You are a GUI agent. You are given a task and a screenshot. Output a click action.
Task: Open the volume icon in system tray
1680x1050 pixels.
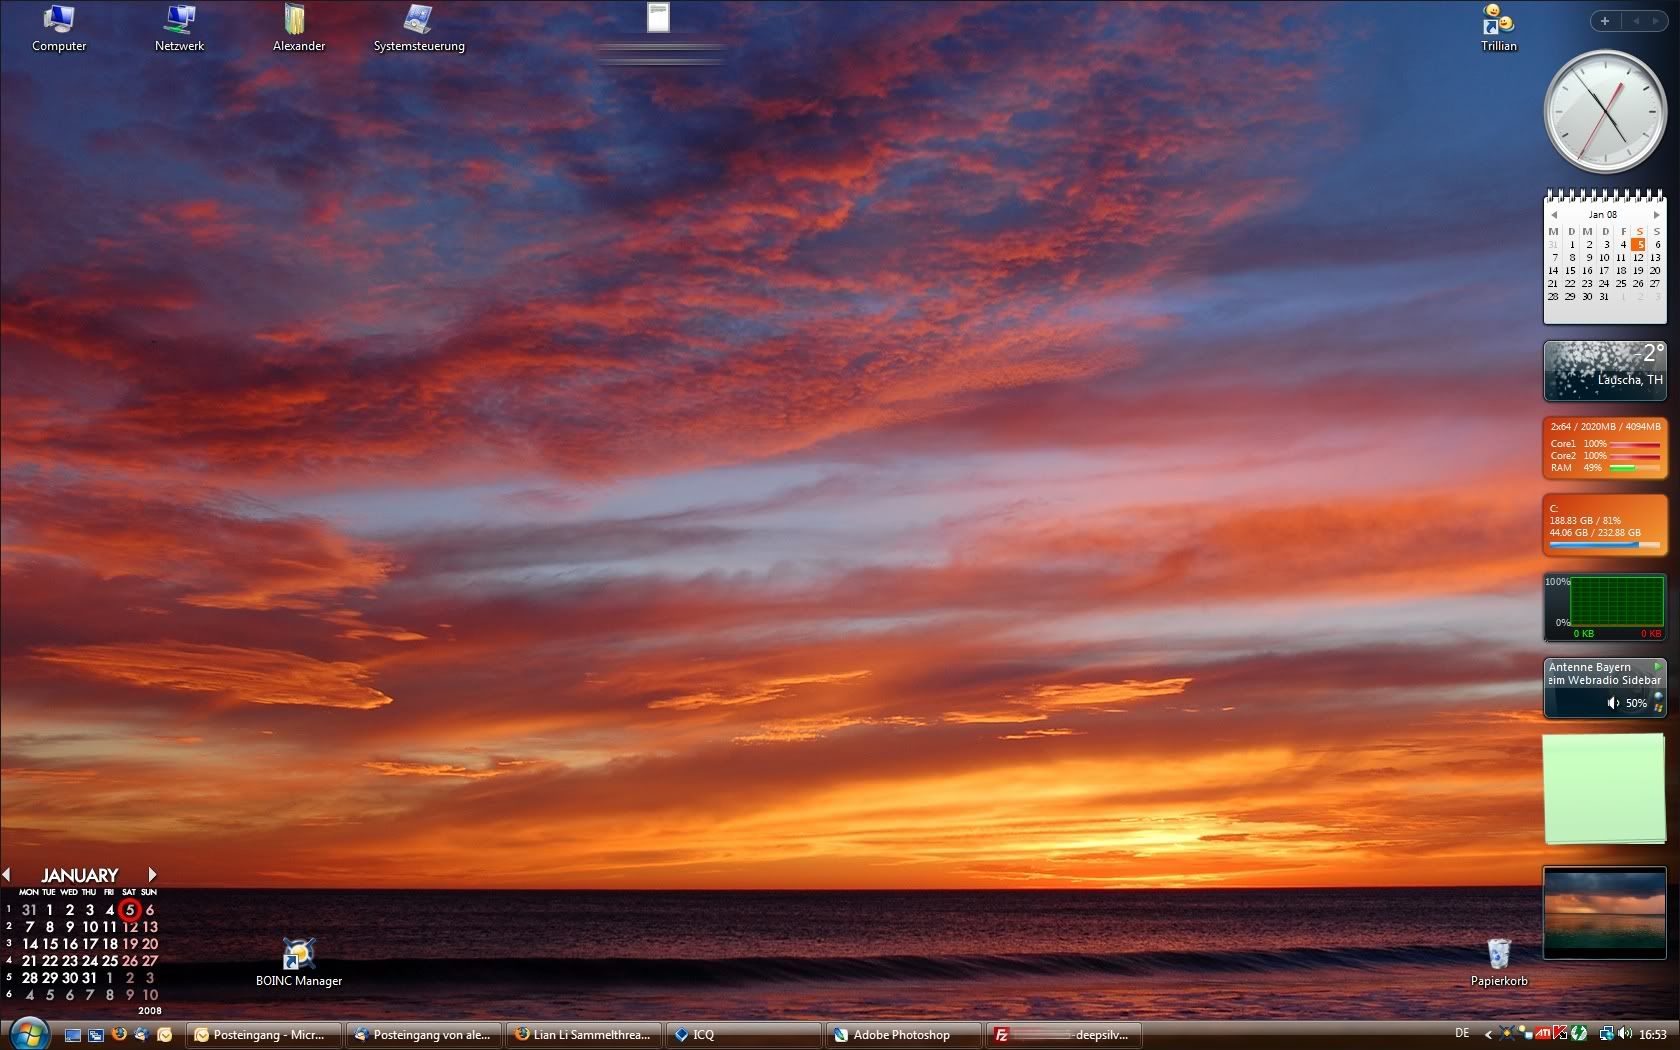click(1623, 1034)
